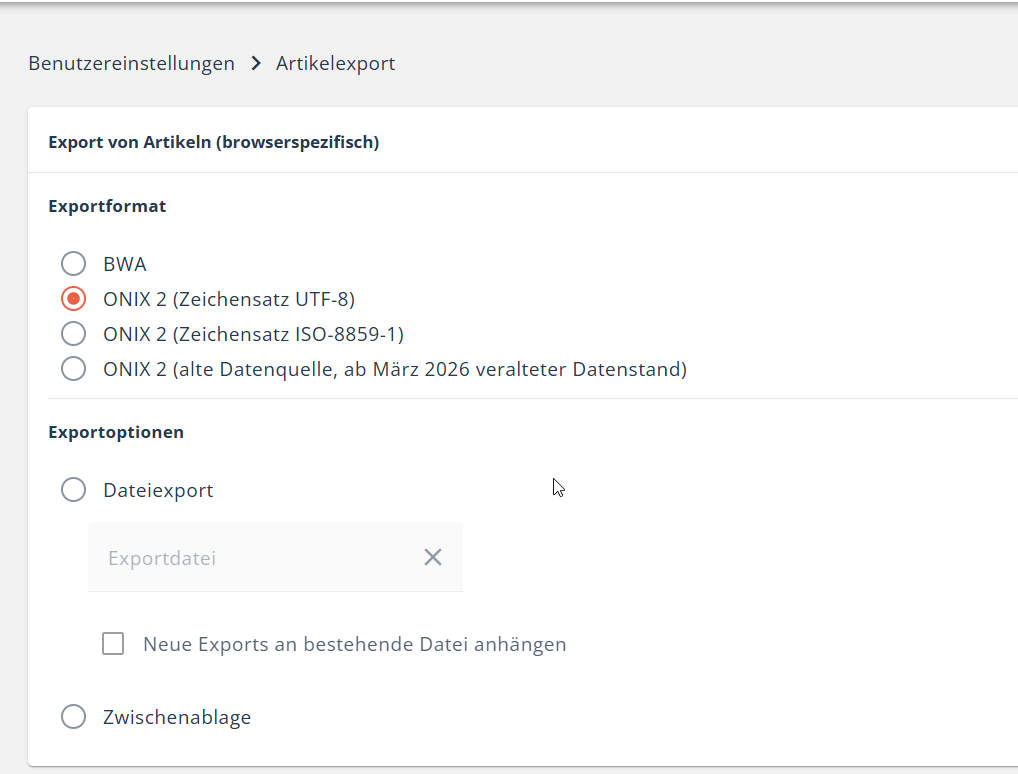Click the BWA label text

[x=125, y=264]
